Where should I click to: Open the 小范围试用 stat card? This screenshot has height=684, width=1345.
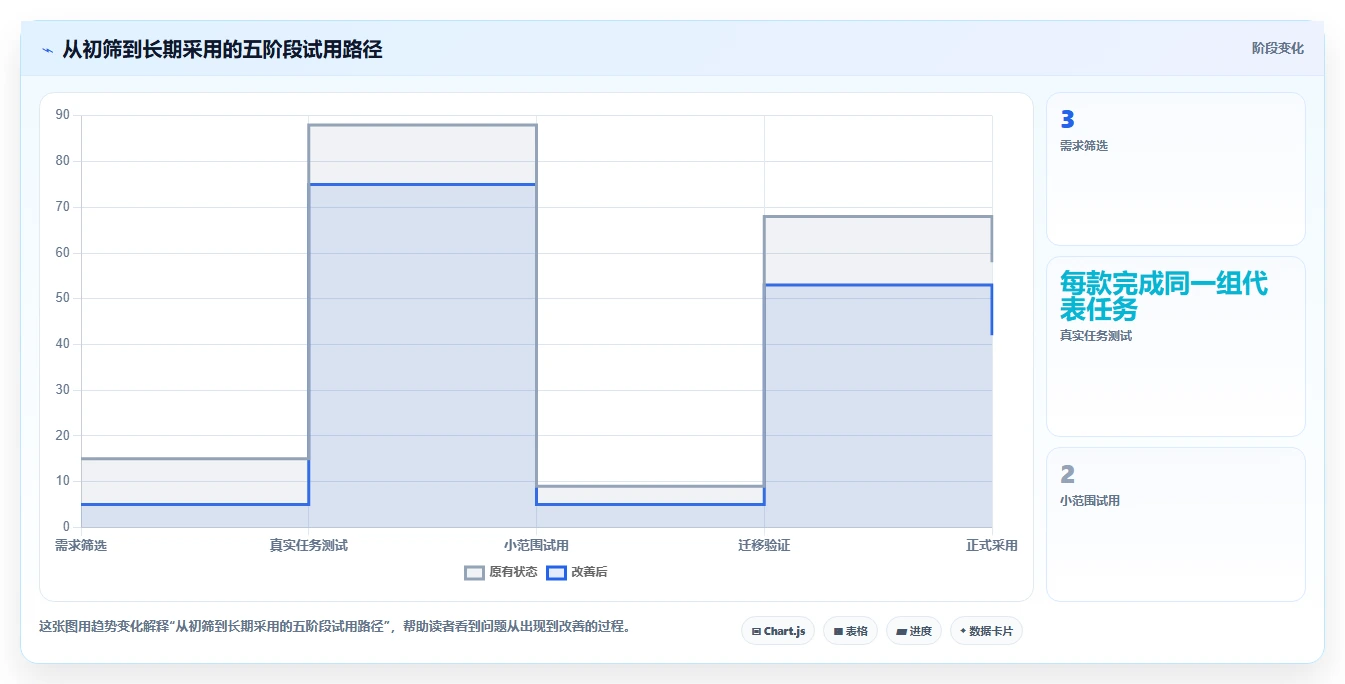[1175, 525]
